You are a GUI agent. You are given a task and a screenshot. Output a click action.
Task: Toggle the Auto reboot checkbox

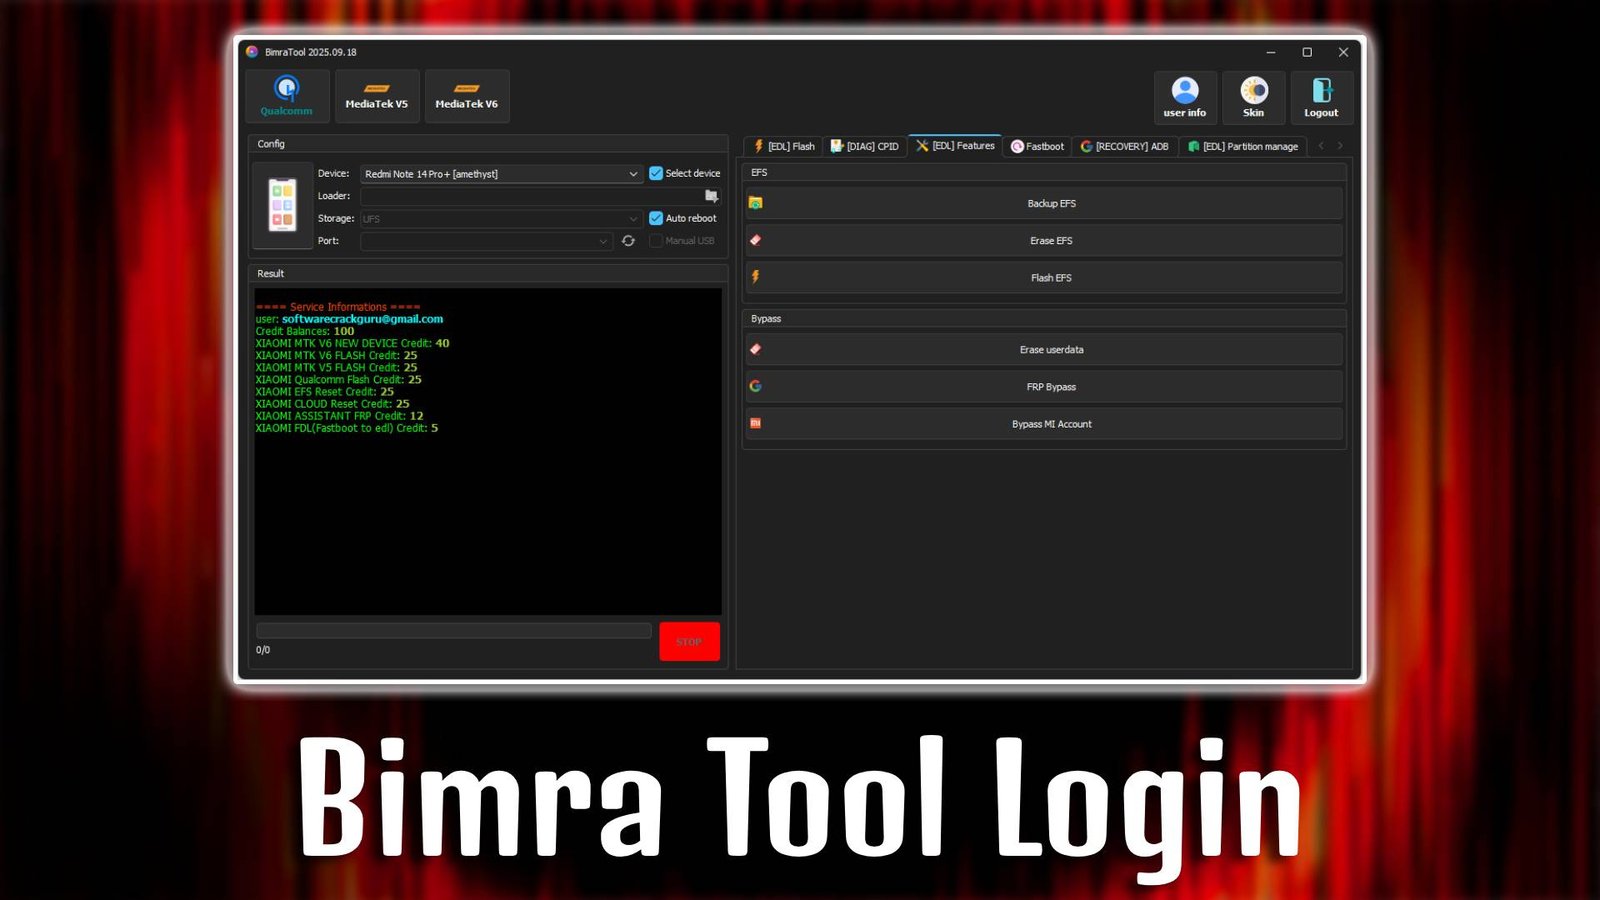pos(656,218)
